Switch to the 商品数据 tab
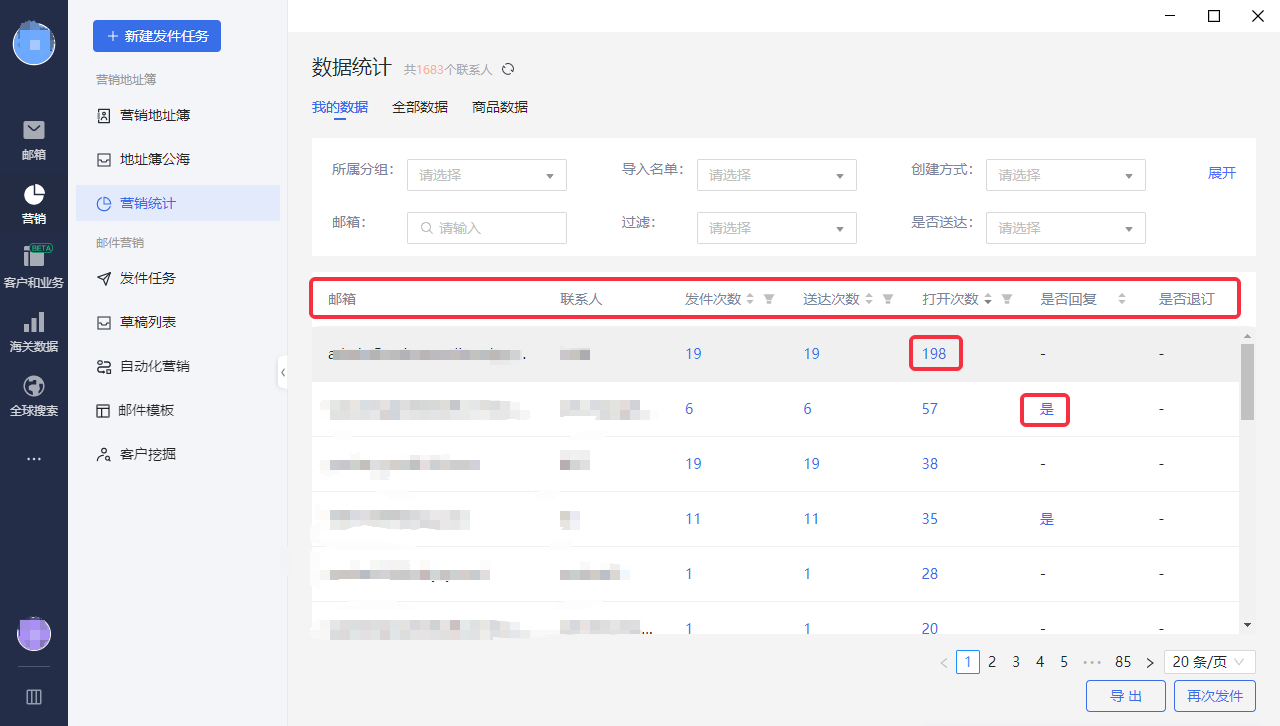1280x726 pixels. (x=500, y=107)
